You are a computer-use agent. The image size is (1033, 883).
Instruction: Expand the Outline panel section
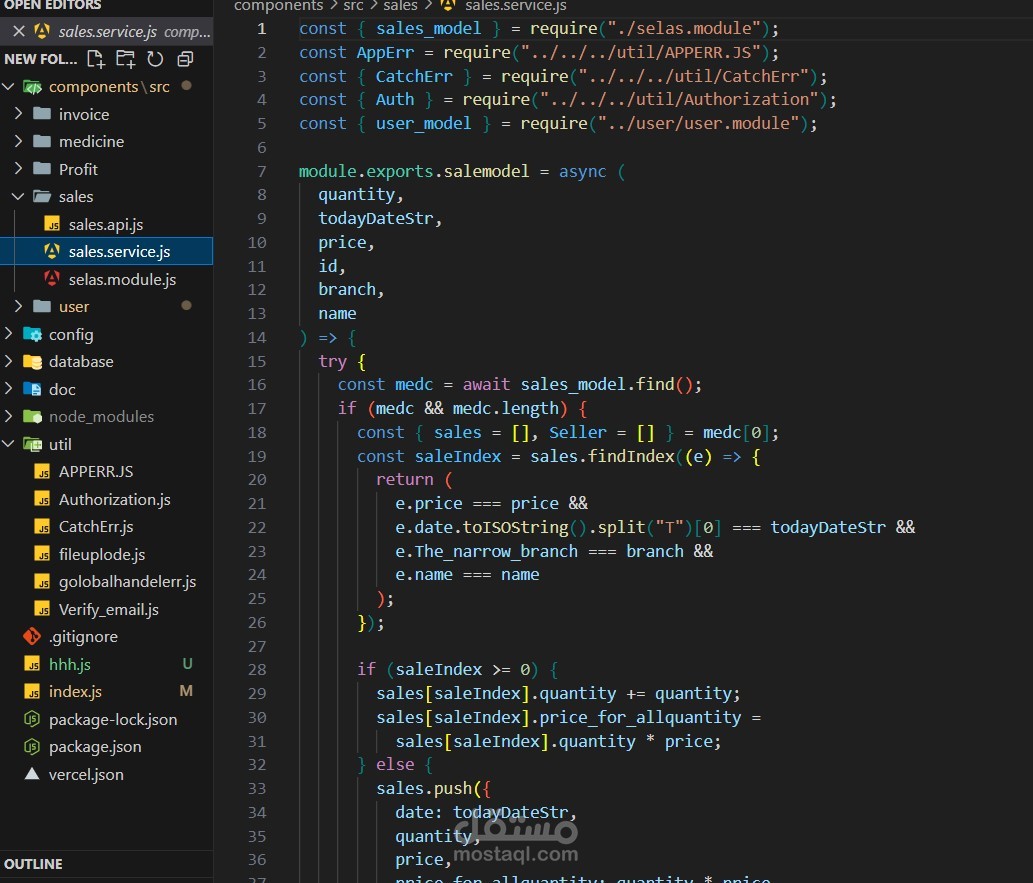(106, 864)
